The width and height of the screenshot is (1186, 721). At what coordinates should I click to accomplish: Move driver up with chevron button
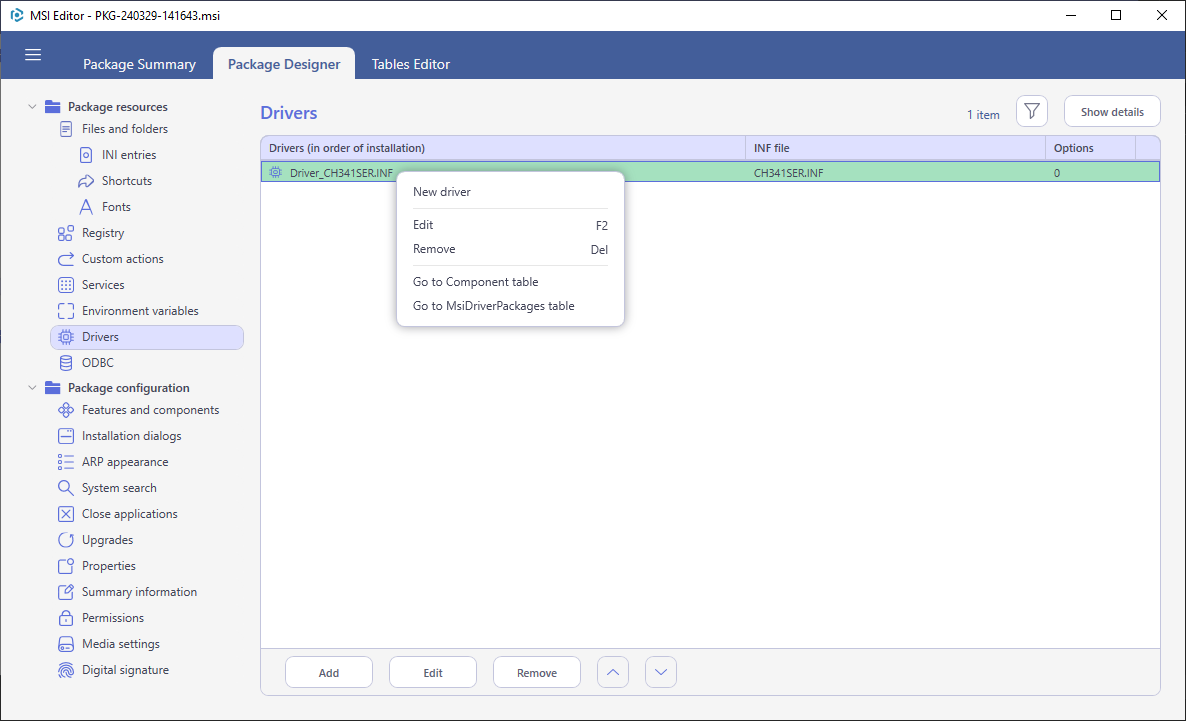click(613, 672)
